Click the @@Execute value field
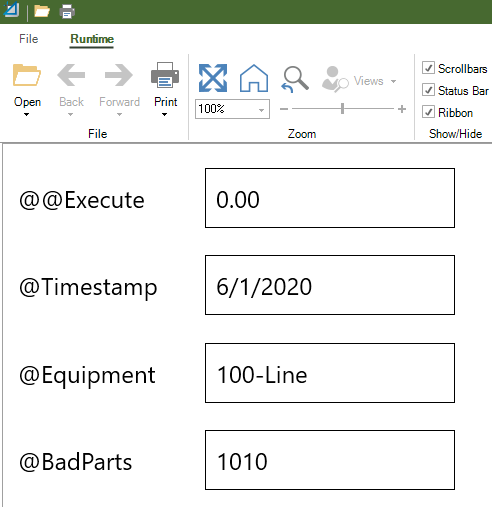 coord(330,198)
